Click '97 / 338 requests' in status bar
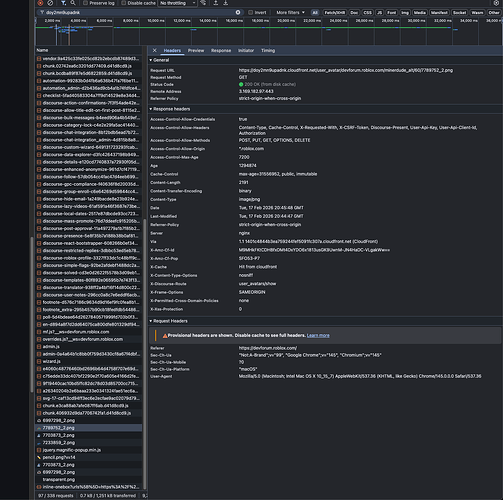This screenshot has width=503, height=500. [56, 496]
